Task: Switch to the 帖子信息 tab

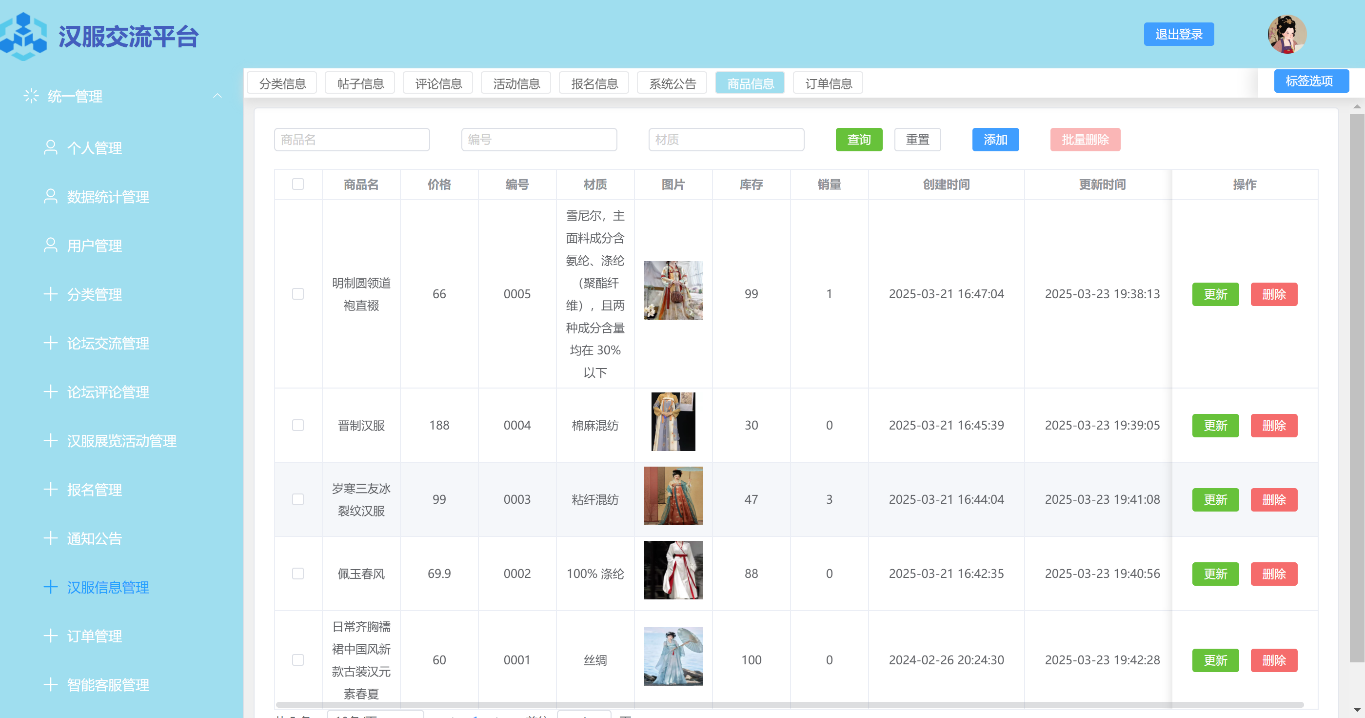Action: (x=360, y=83)
